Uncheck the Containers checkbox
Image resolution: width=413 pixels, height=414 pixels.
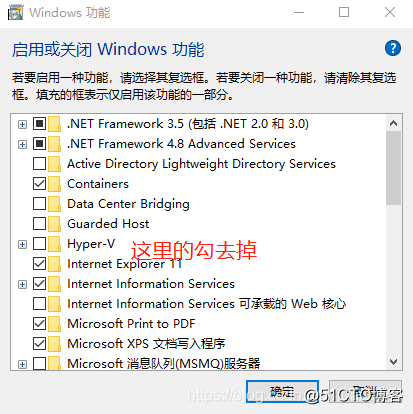39,184
